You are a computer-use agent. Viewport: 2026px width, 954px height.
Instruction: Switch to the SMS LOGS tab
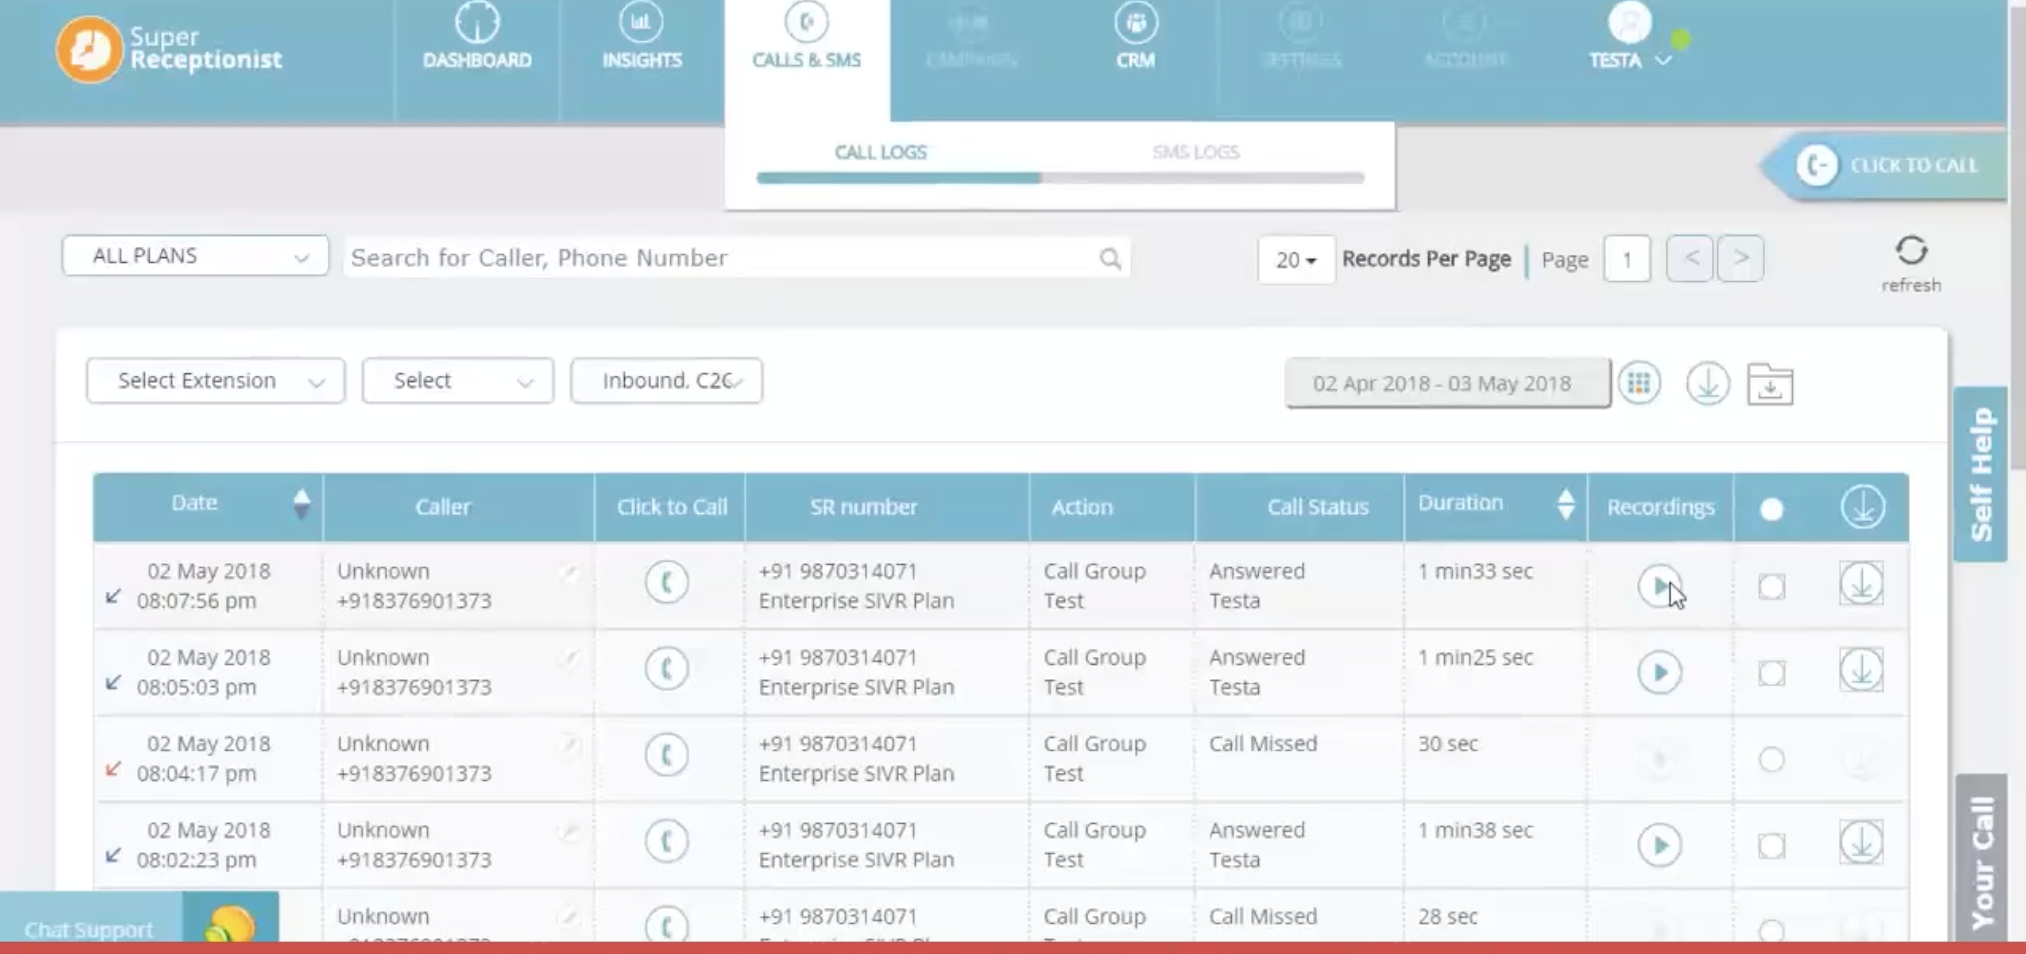(1195, 152)
